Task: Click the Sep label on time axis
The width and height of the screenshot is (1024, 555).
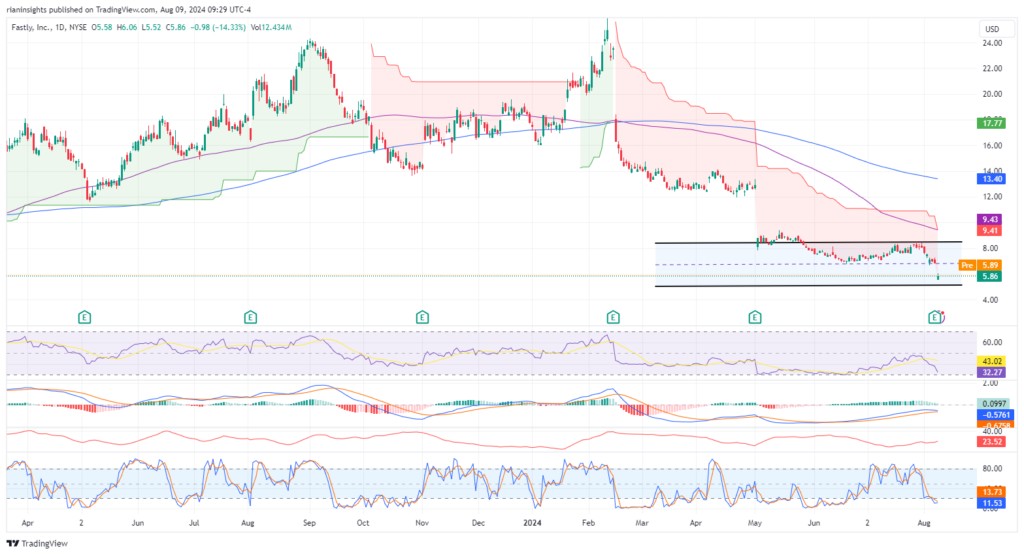Action: click(308, 522)
